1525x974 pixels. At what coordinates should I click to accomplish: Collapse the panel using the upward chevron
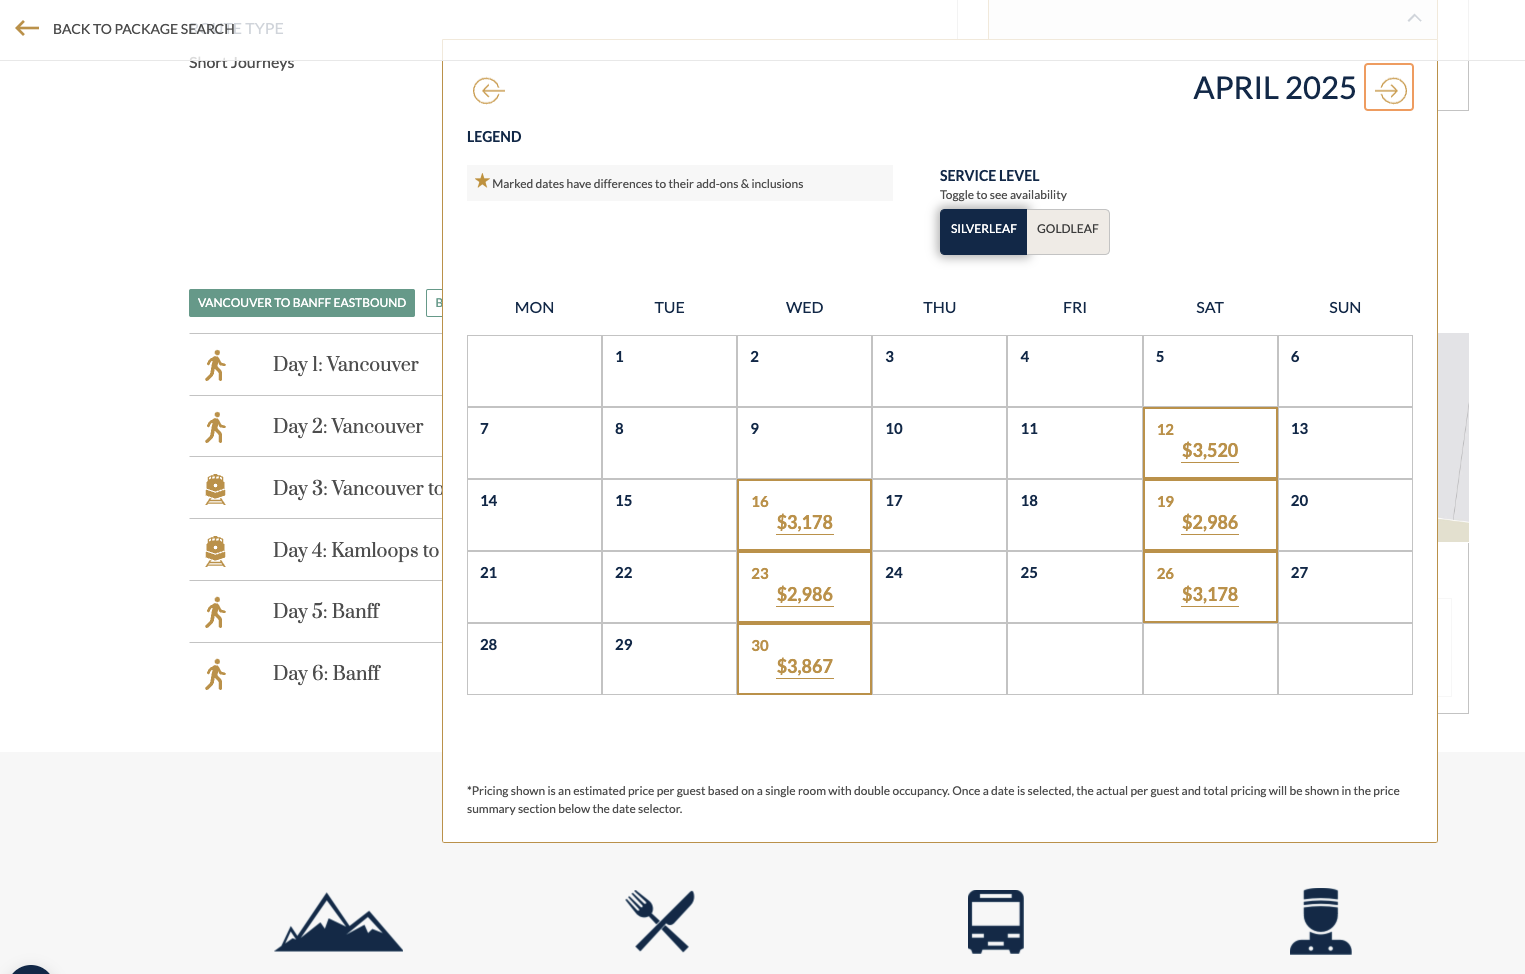[x=1414, y=18]
